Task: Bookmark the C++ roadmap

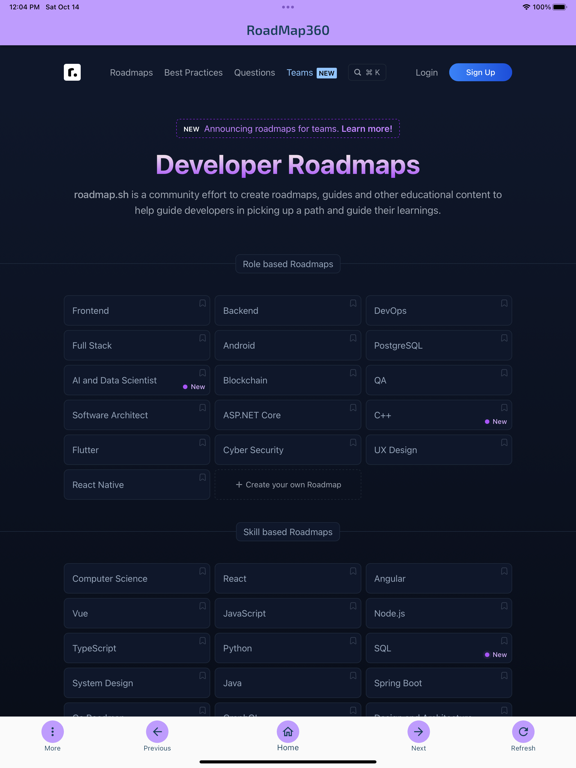Action: tap(504, 408)
